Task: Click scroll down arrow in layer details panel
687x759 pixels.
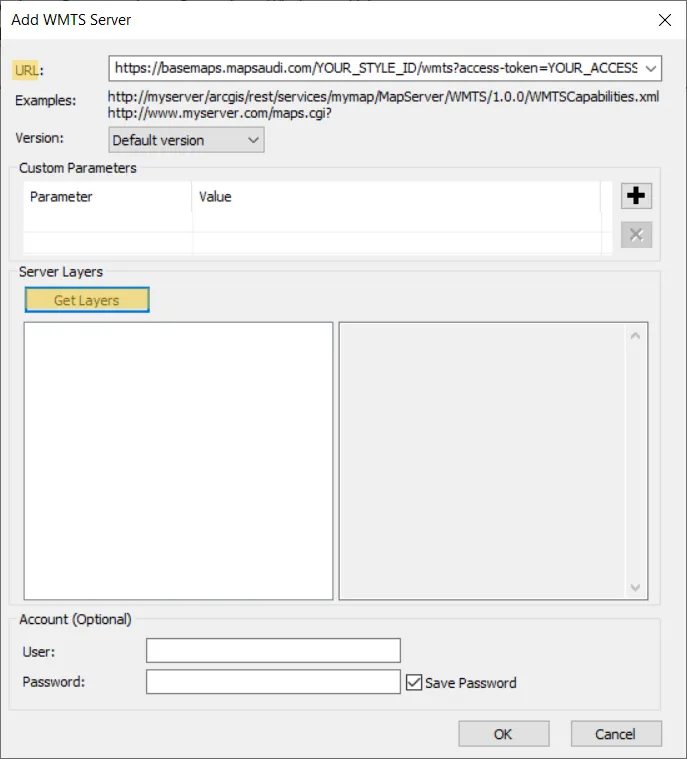Action: (635, 587)
